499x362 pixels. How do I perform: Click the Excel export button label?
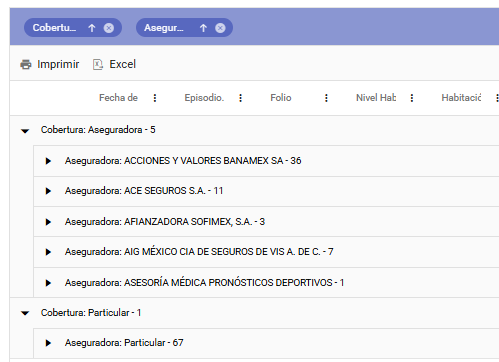point(122,64)
